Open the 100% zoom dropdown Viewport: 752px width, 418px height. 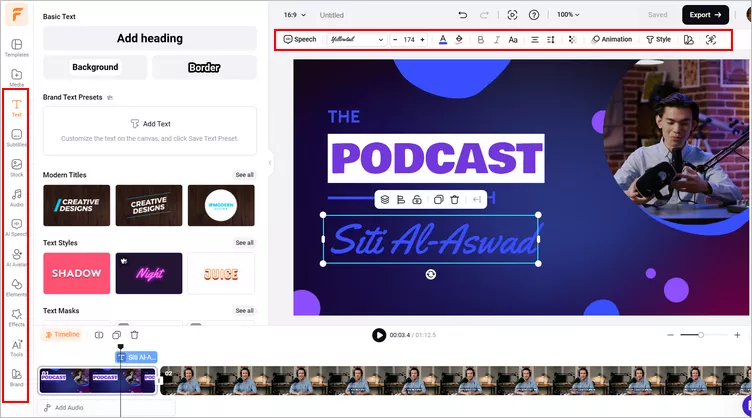568,15
